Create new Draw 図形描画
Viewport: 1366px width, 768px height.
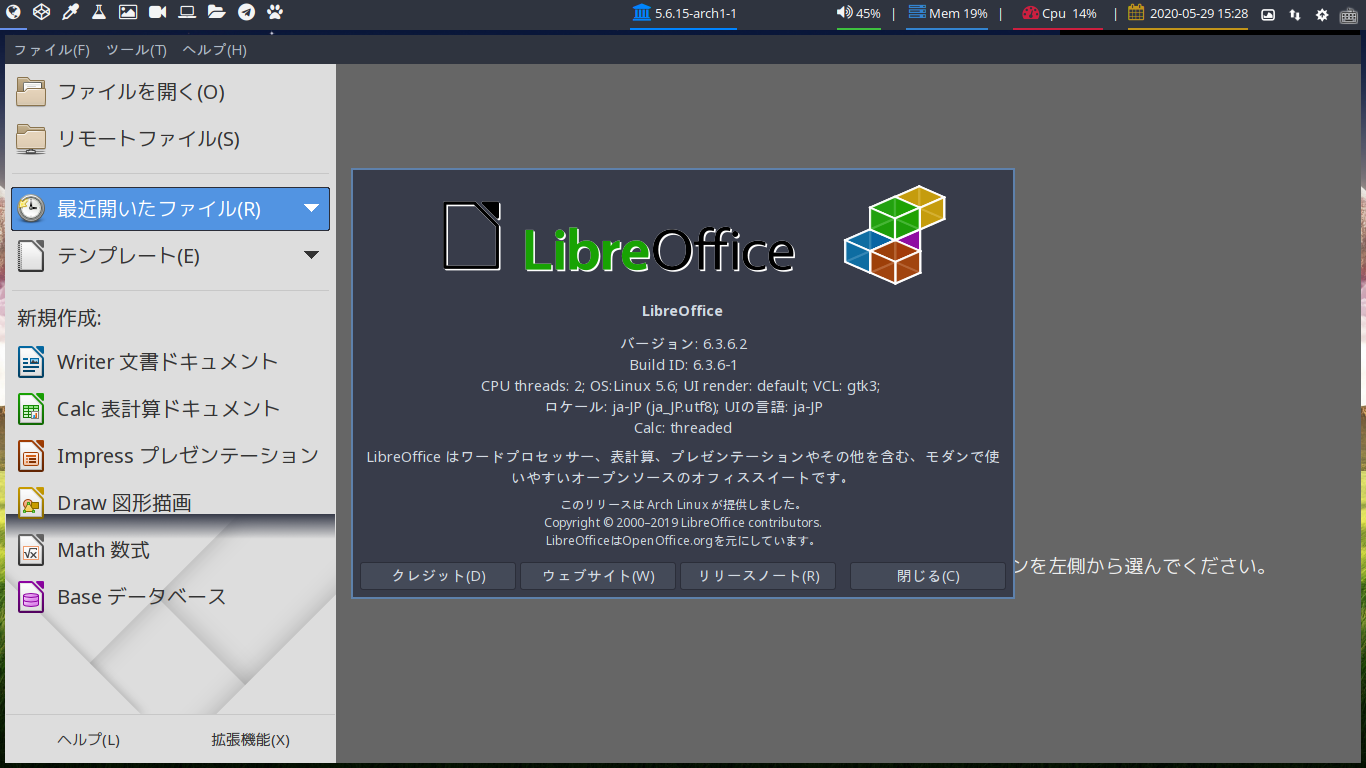(170, 503)
